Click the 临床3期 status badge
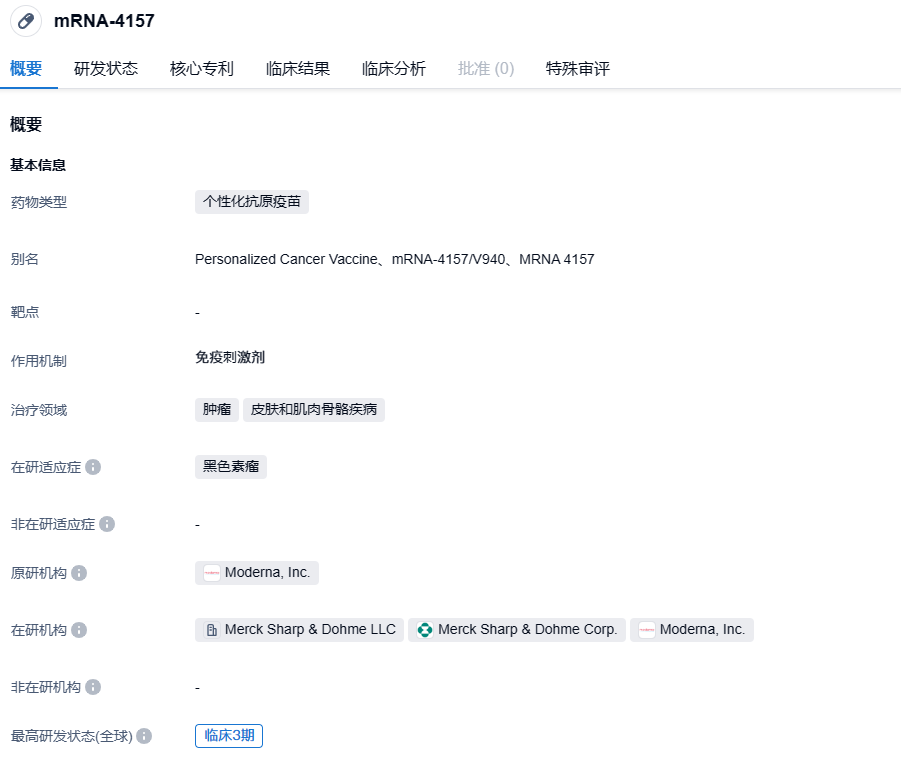This screenshot has height=769, width=901. click(229, 736)
